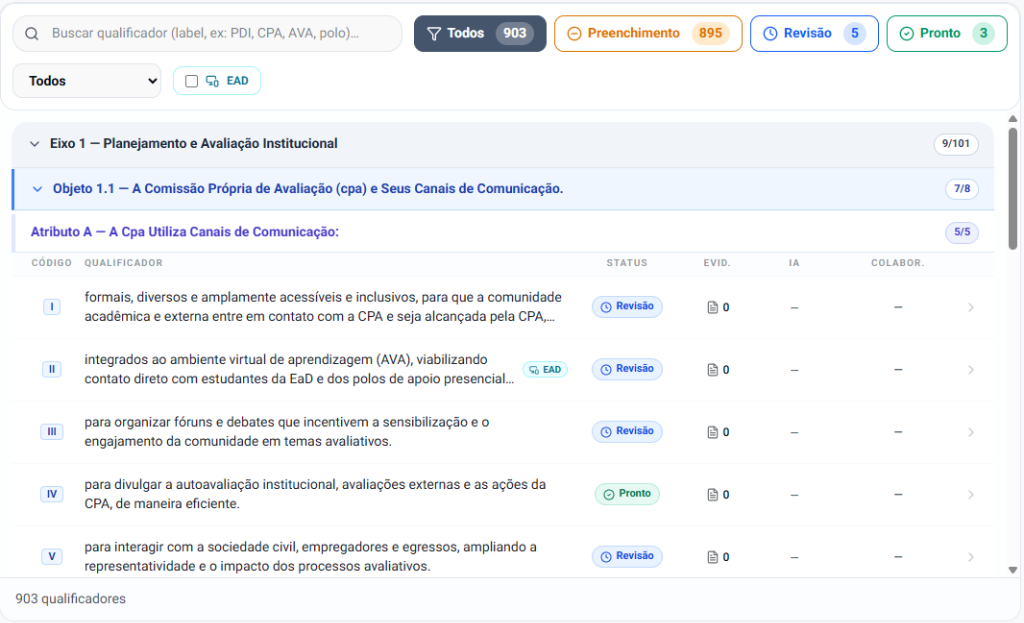Image resolution: width=1024 pixels, height=623 pixels.
Task: Click code badge I
Action: pyautogui.click(x=52, y=307)
